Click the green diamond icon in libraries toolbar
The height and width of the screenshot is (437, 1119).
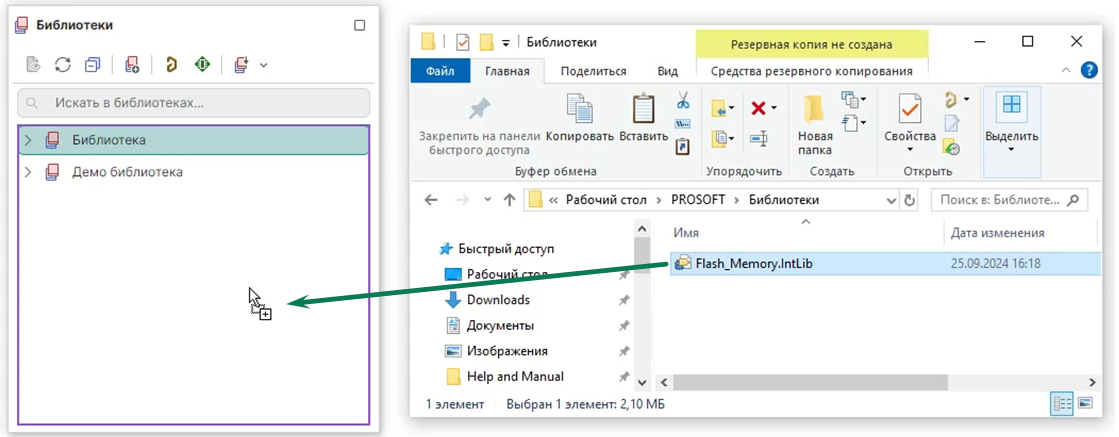pos(202,65)
